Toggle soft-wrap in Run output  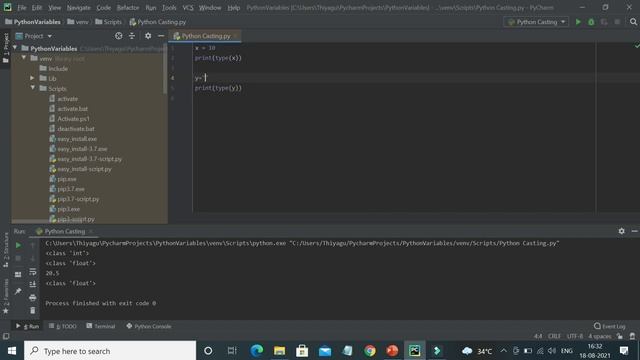pos(33,271)
